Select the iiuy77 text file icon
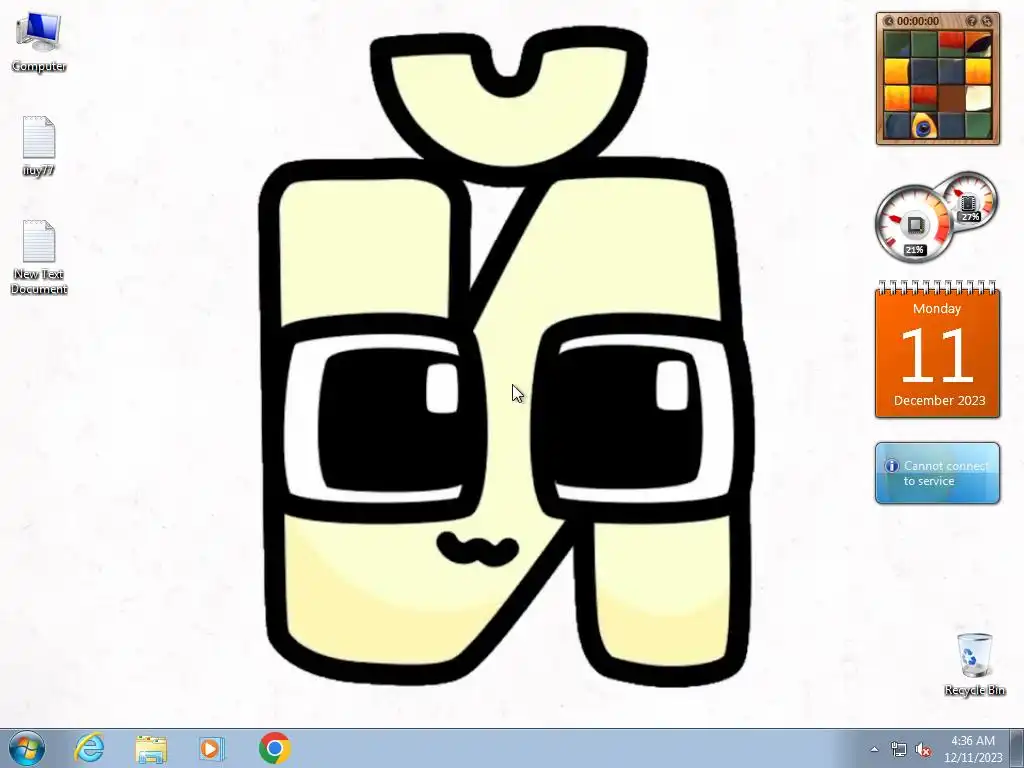Screen dimensions: 1024x768 39,146
